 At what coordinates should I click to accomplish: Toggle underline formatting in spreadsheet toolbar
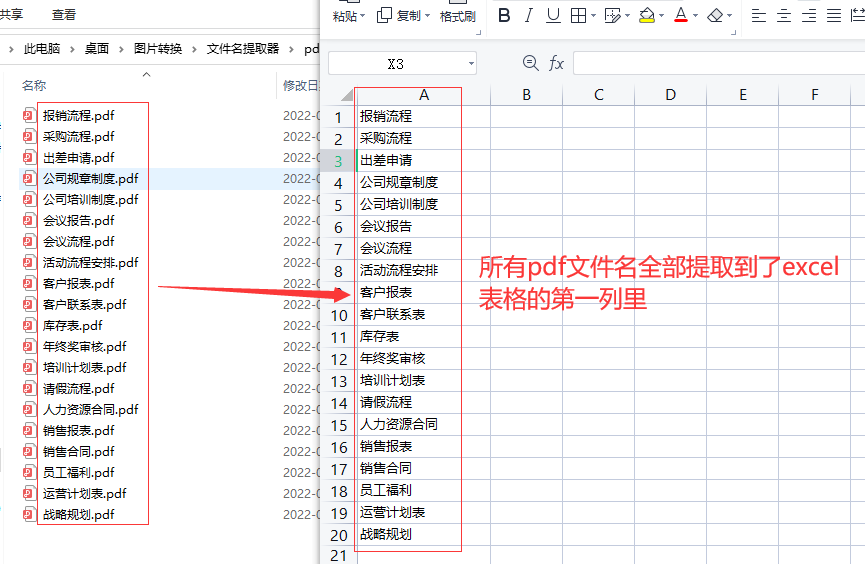pos(553,15)
